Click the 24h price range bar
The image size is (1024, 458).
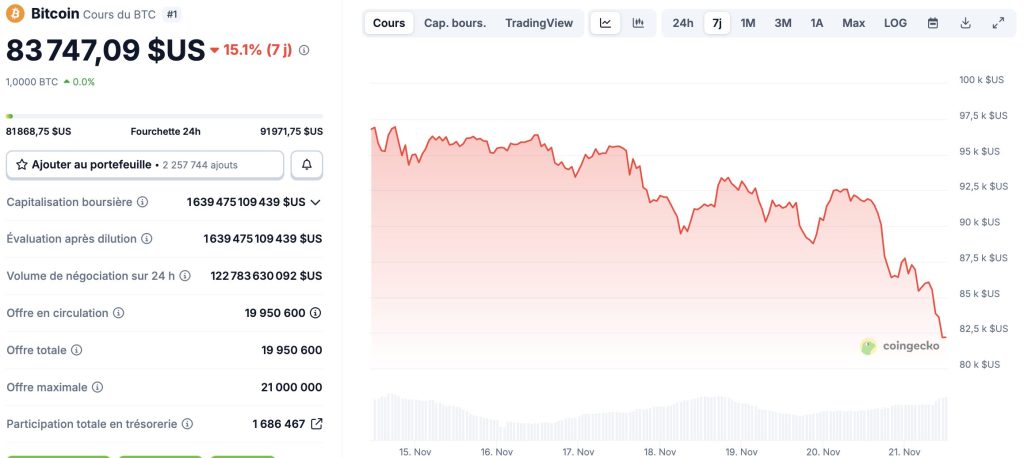click(164, 116)
